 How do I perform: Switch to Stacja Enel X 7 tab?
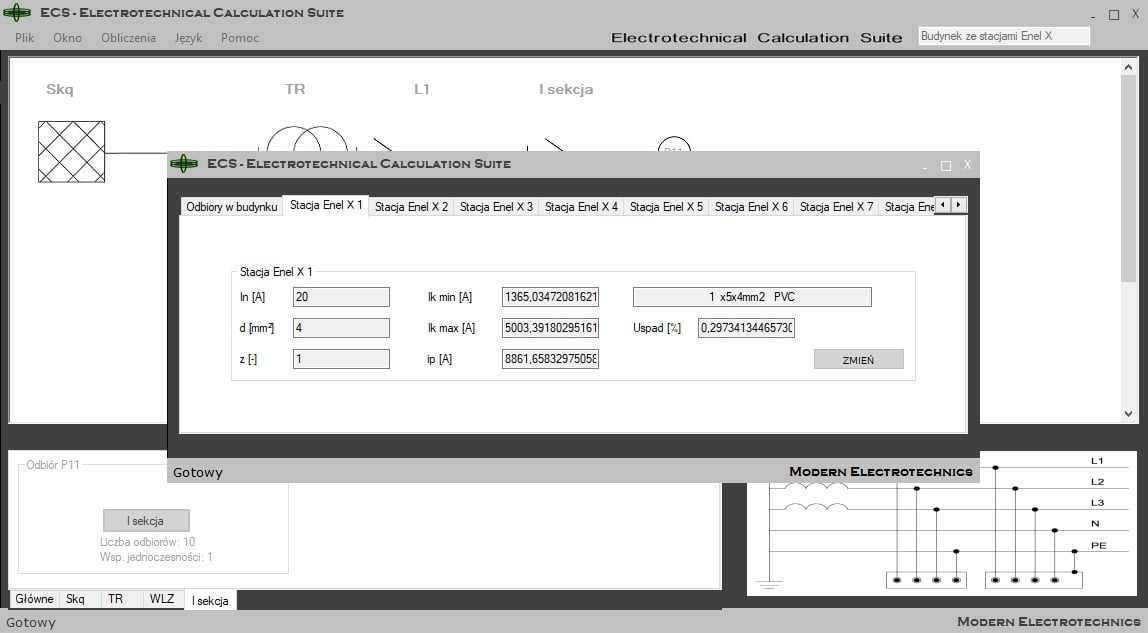click(x=836, y=207)
